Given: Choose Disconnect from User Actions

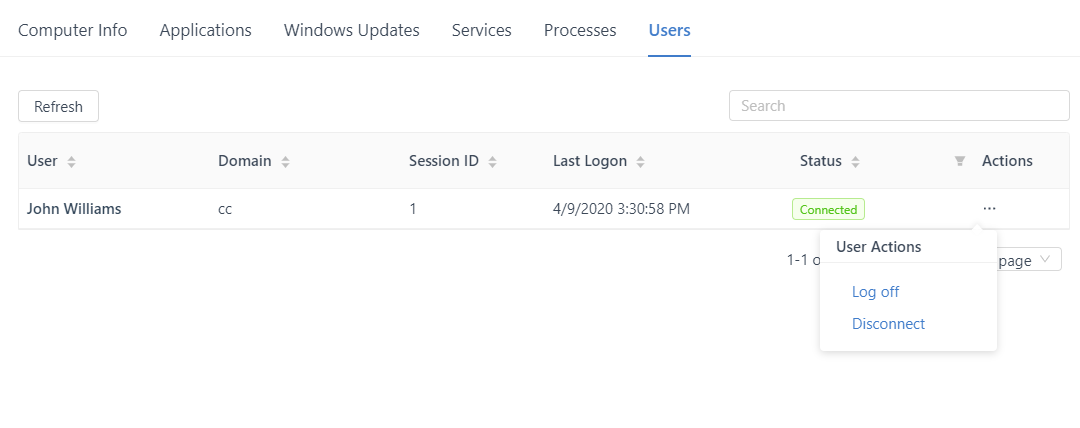Looking at the screenshot, I should point(888,324).
